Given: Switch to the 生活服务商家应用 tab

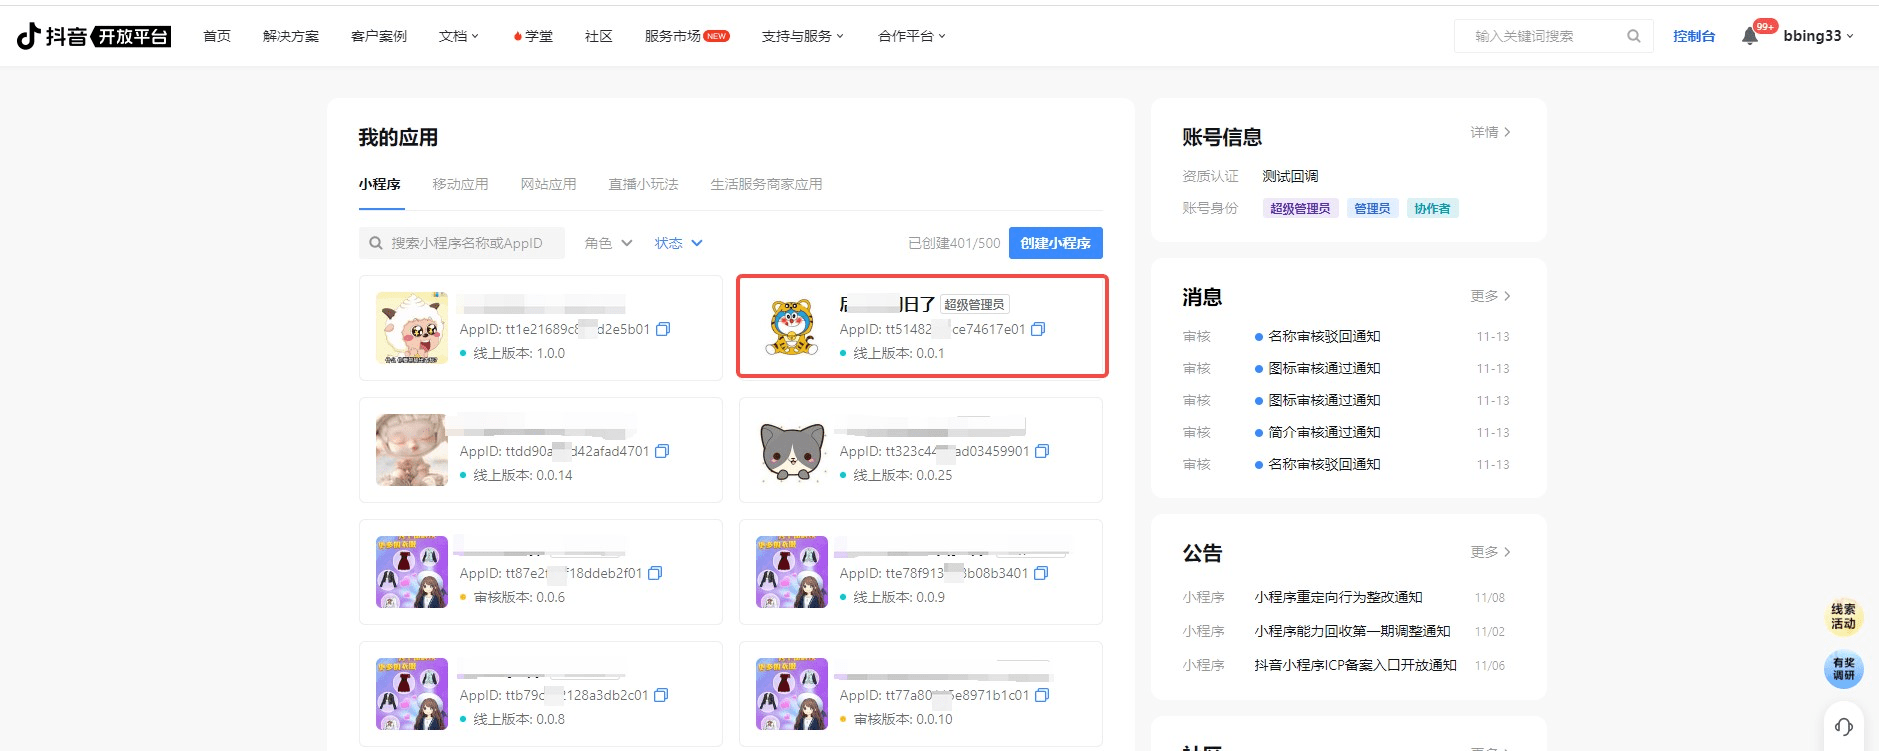Looking at the screenshot, I should coord(767,184).
